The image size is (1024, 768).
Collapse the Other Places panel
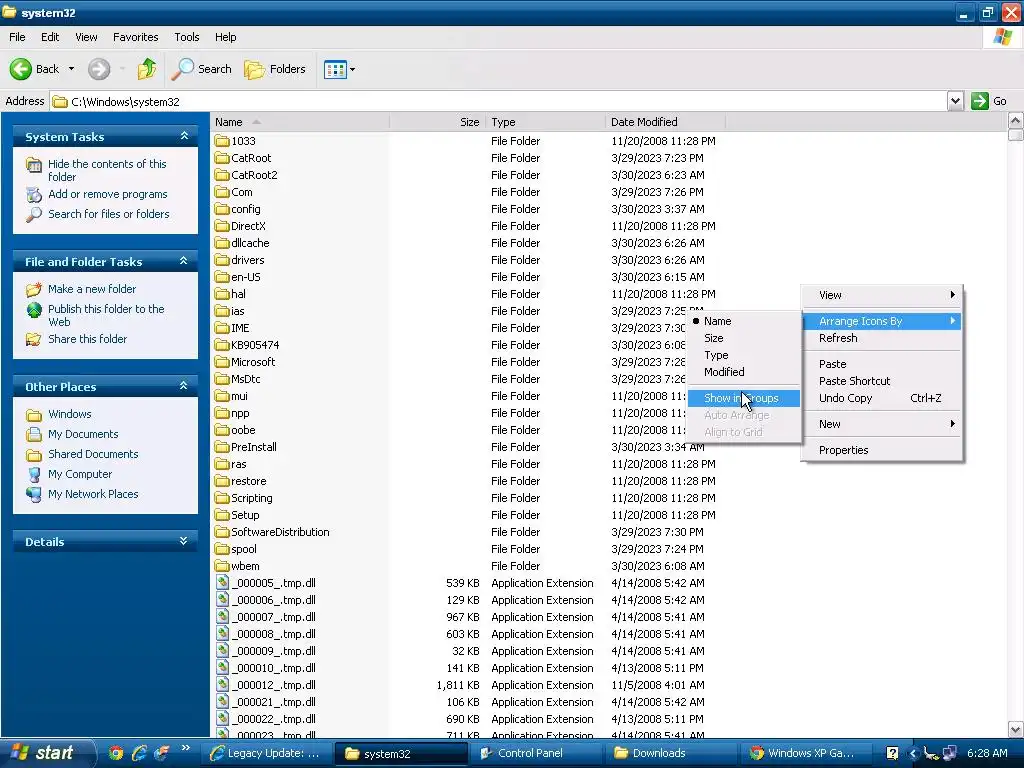(184, 386)
